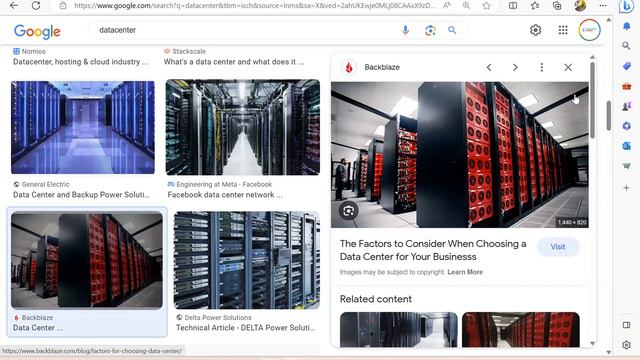Click 'Technical Article - DELTA Power Soluti...' caption

(x=245, y=328)
